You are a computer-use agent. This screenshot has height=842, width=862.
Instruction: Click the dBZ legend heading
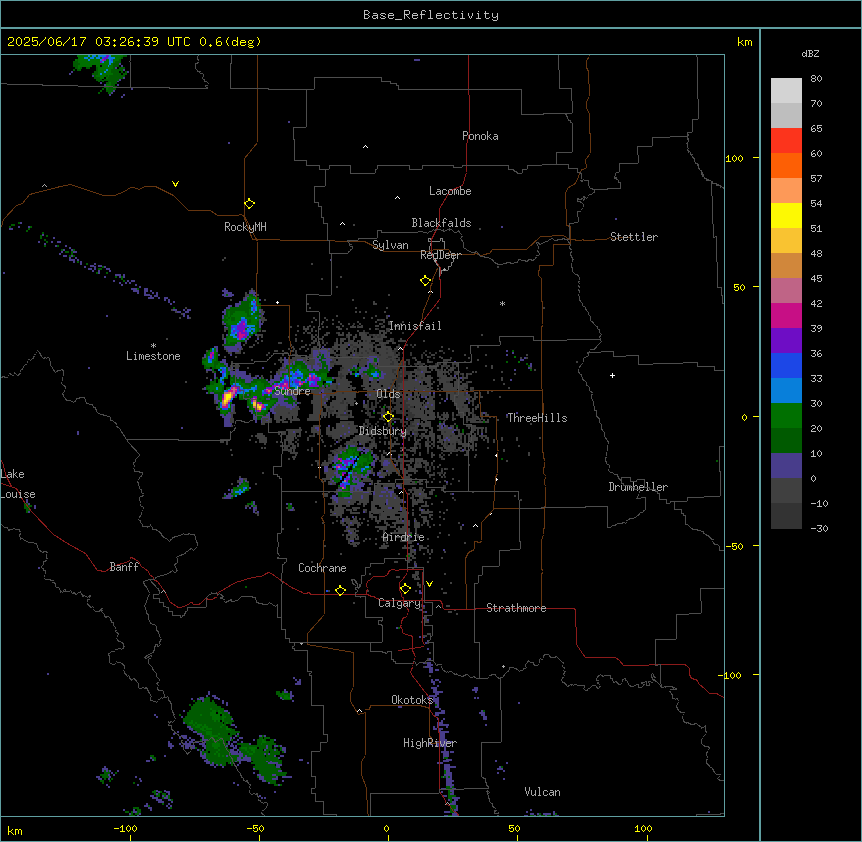(810, 54)
